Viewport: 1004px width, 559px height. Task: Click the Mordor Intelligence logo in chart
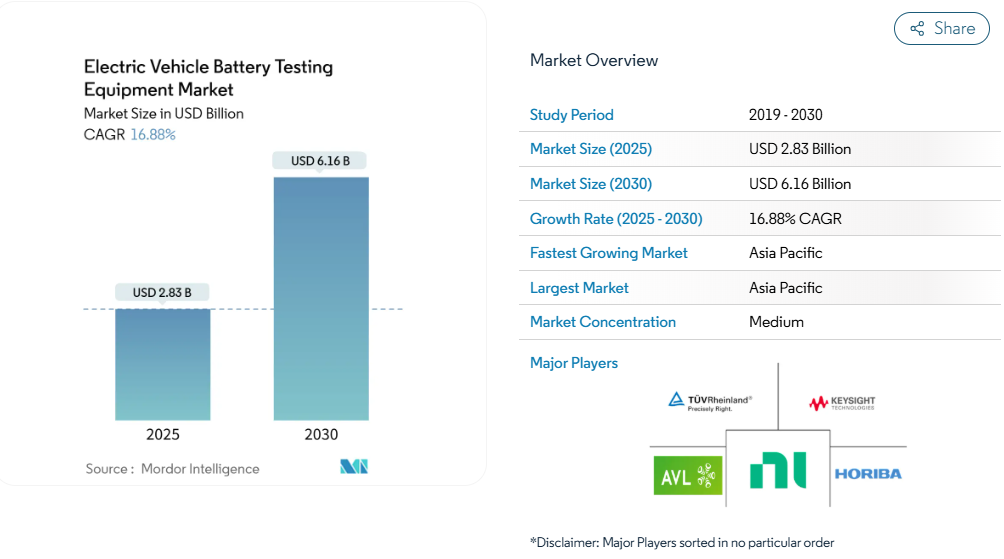[x=354, y=467]
